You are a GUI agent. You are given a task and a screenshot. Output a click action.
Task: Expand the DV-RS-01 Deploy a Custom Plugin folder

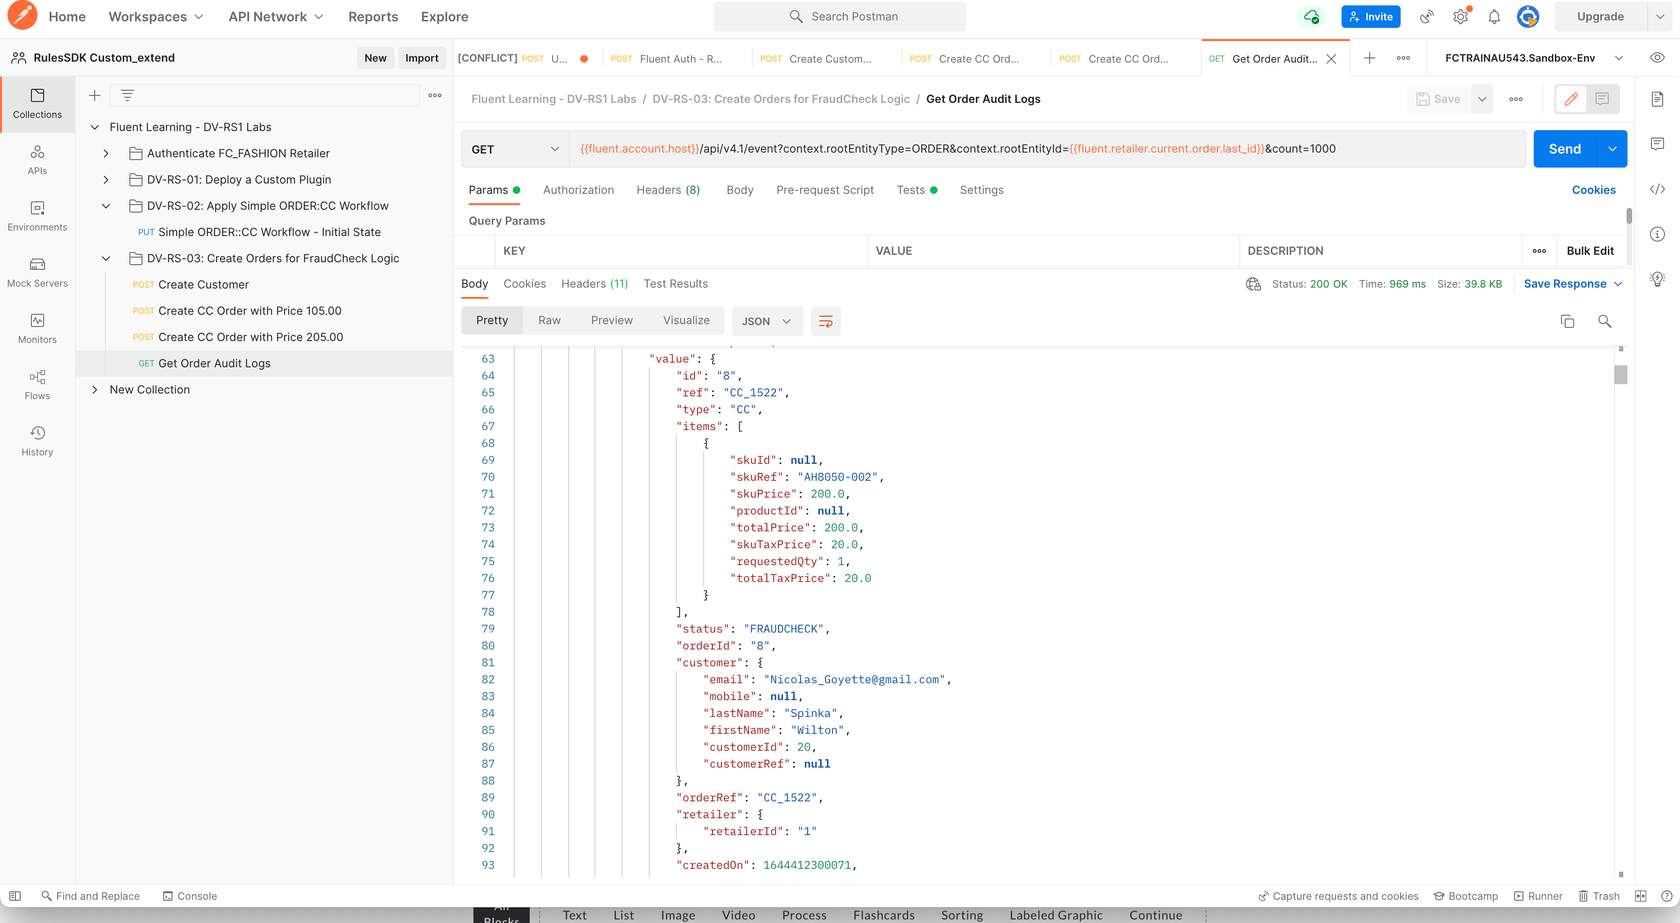coord(106,180)
